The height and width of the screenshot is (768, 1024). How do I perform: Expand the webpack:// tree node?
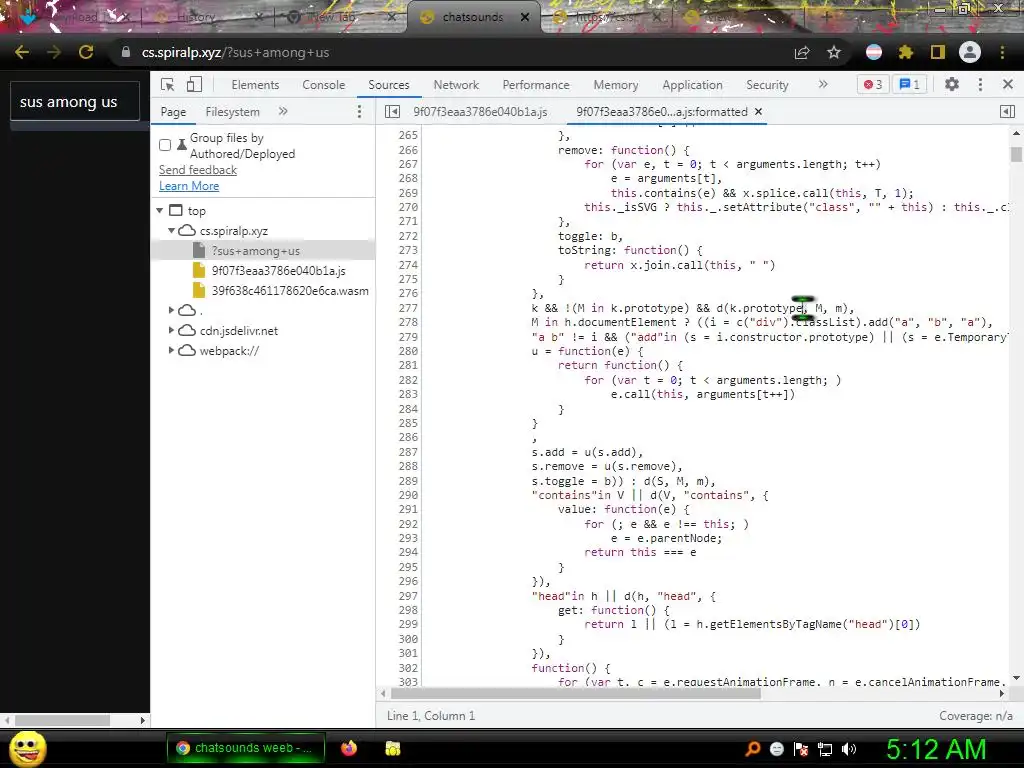pos(171,351)
